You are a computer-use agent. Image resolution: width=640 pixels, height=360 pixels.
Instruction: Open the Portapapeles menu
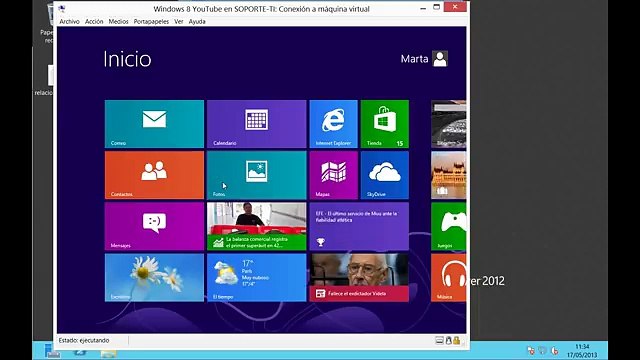pos(151,22)
